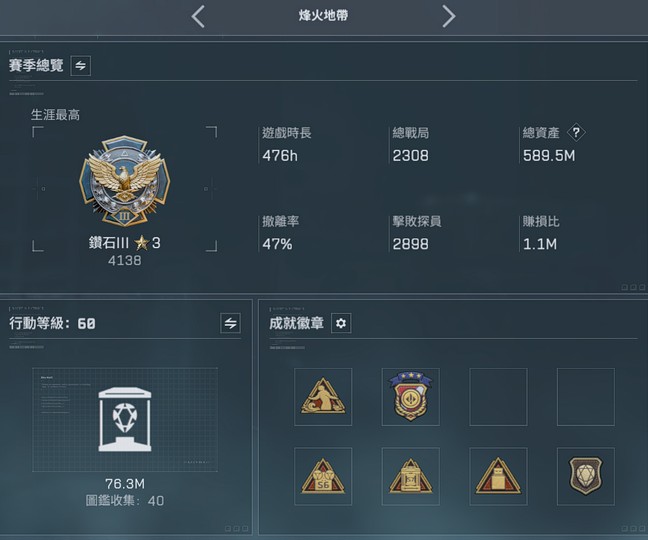Select the diamond III eagle rank emblem
This screenshot has width=648, height=540.
(124, 181)
